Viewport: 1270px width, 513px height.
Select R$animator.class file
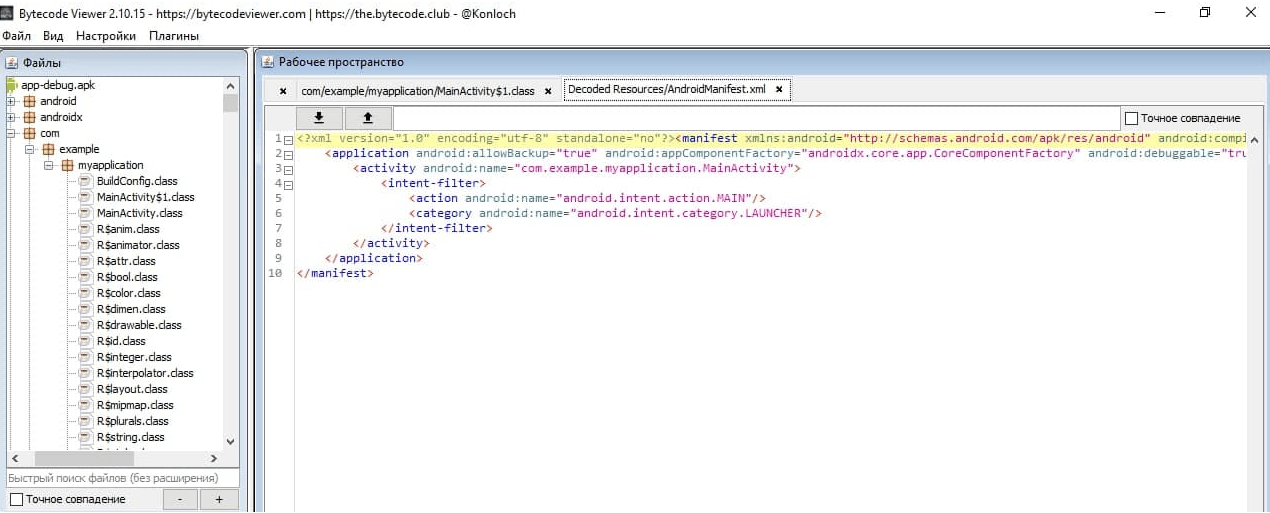[x=138, y=245]
